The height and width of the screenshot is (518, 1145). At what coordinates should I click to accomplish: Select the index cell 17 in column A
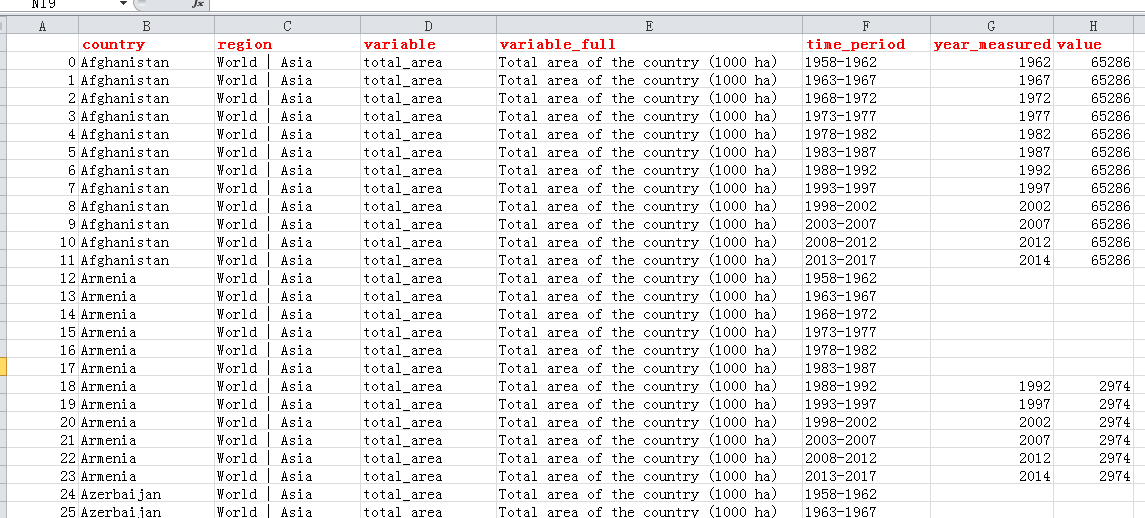tap(42, 368)
